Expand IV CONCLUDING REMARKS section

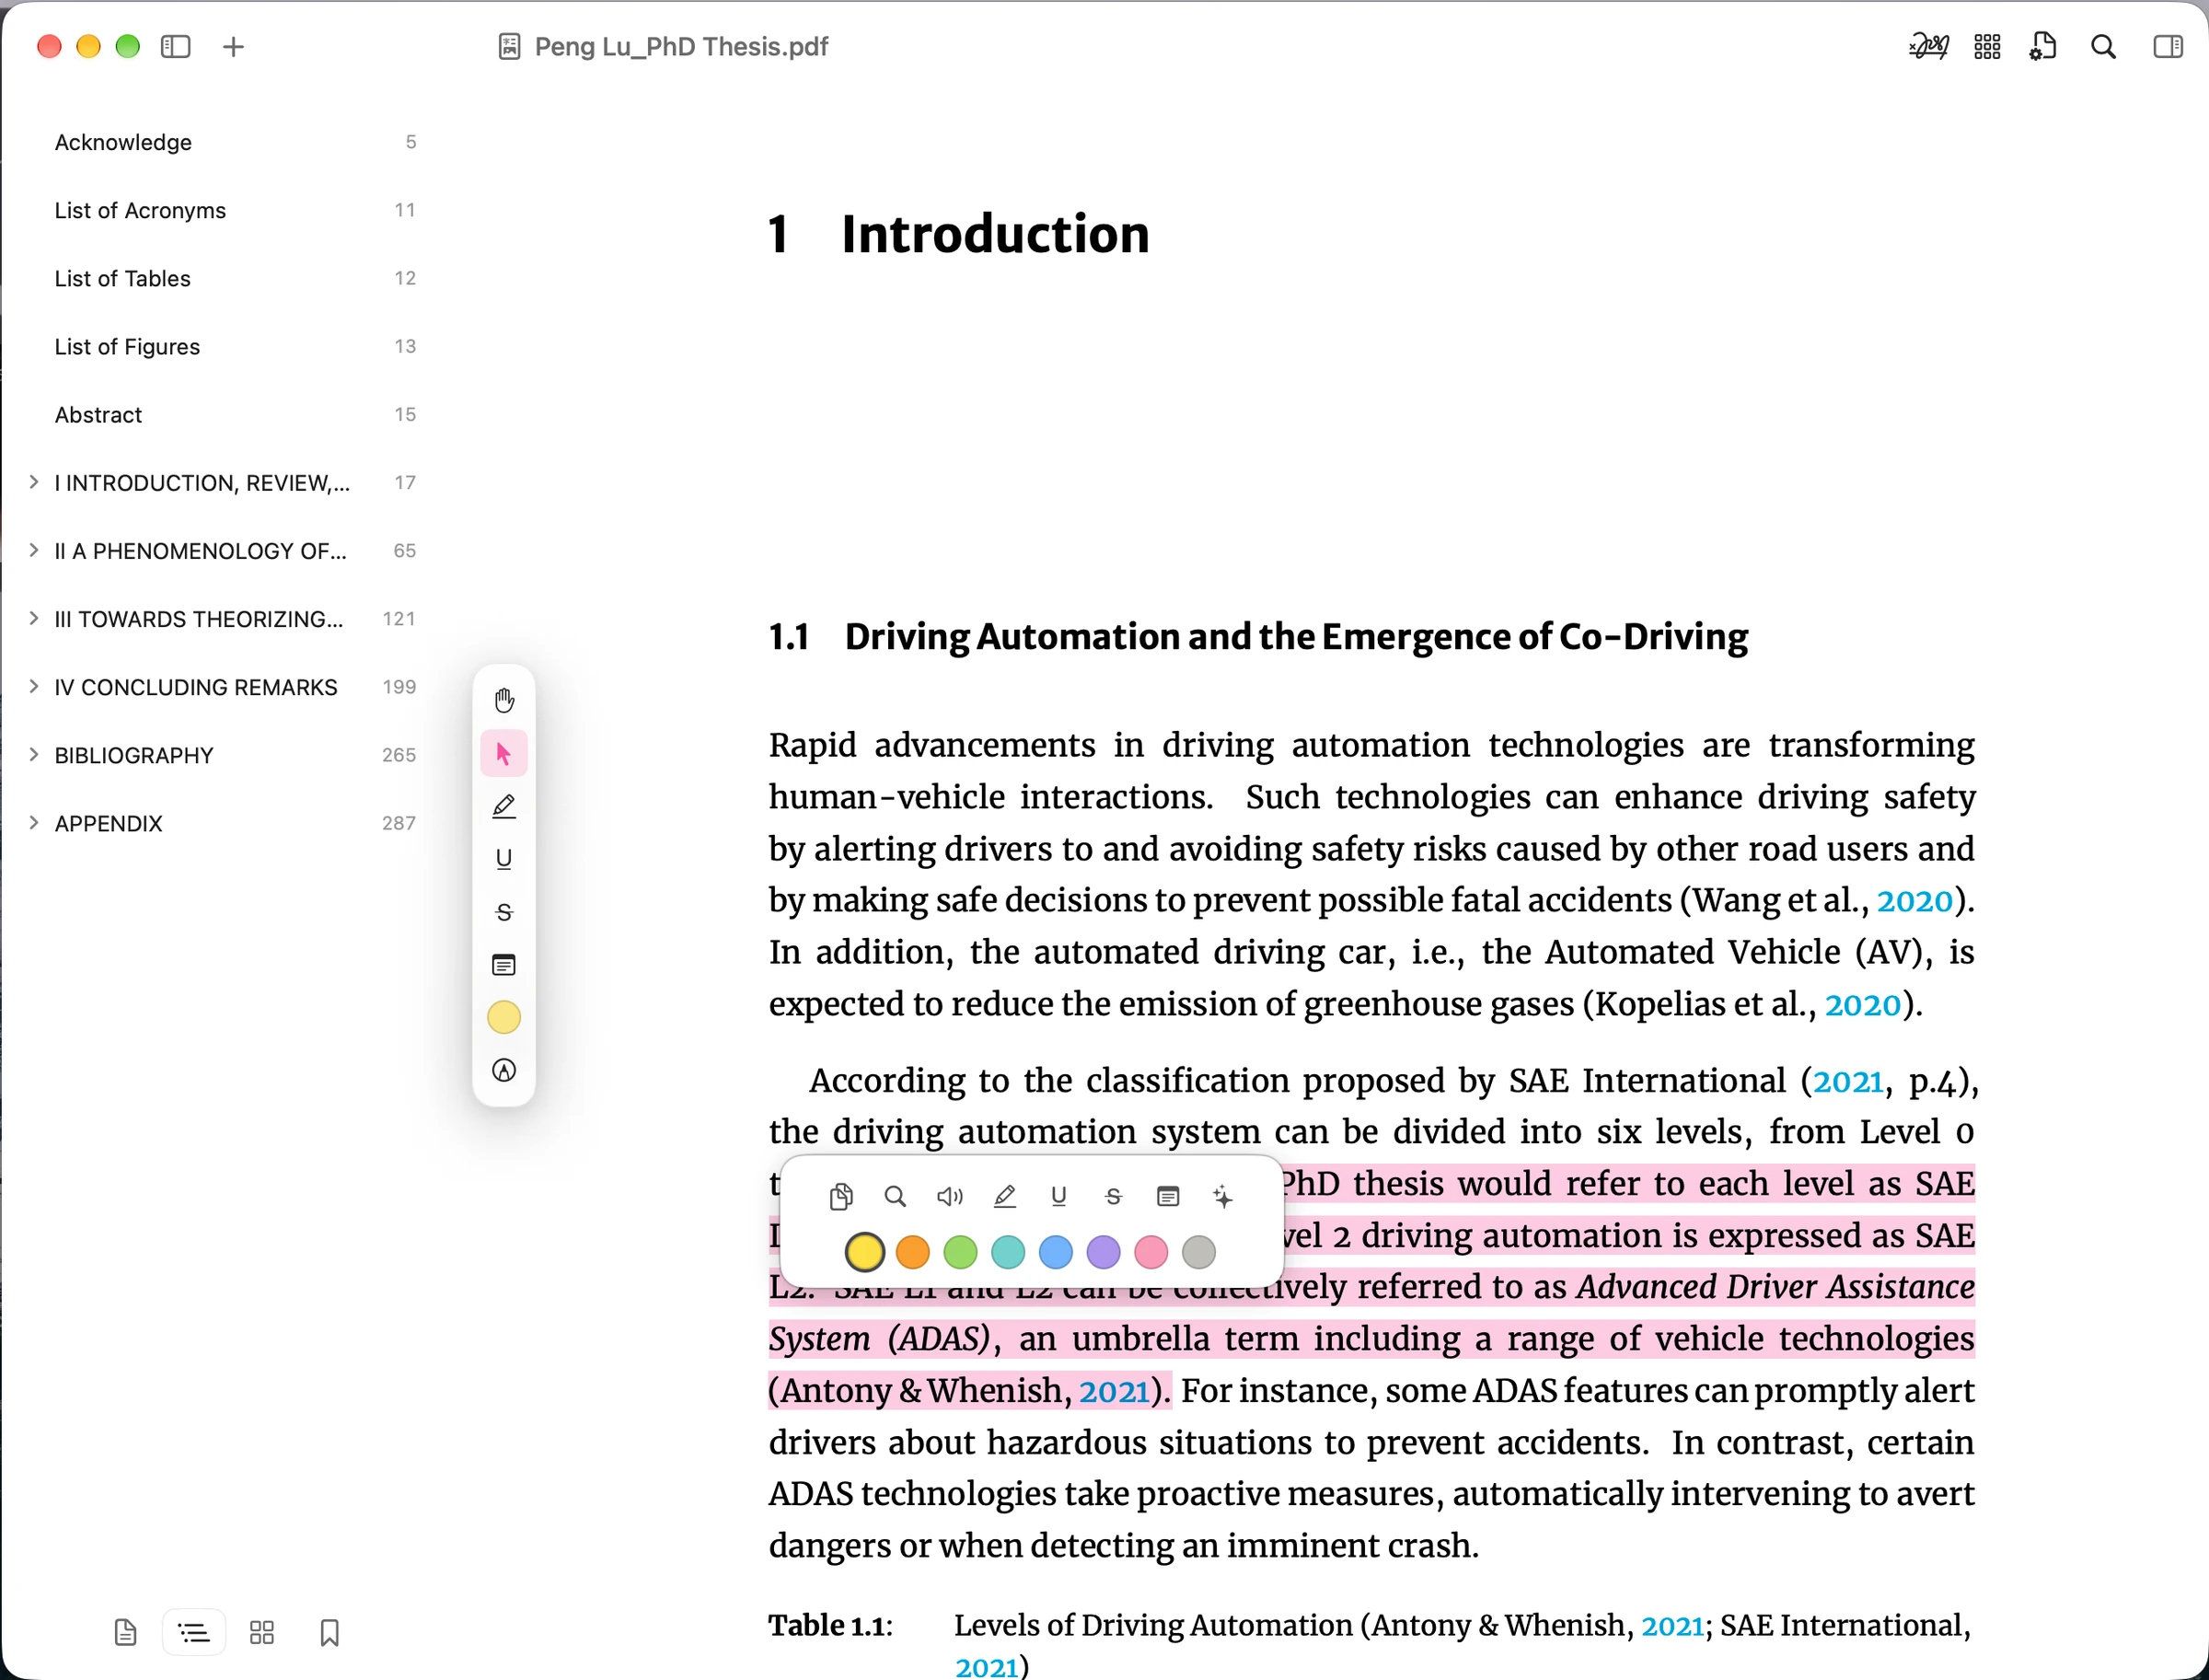coord(34,686)
